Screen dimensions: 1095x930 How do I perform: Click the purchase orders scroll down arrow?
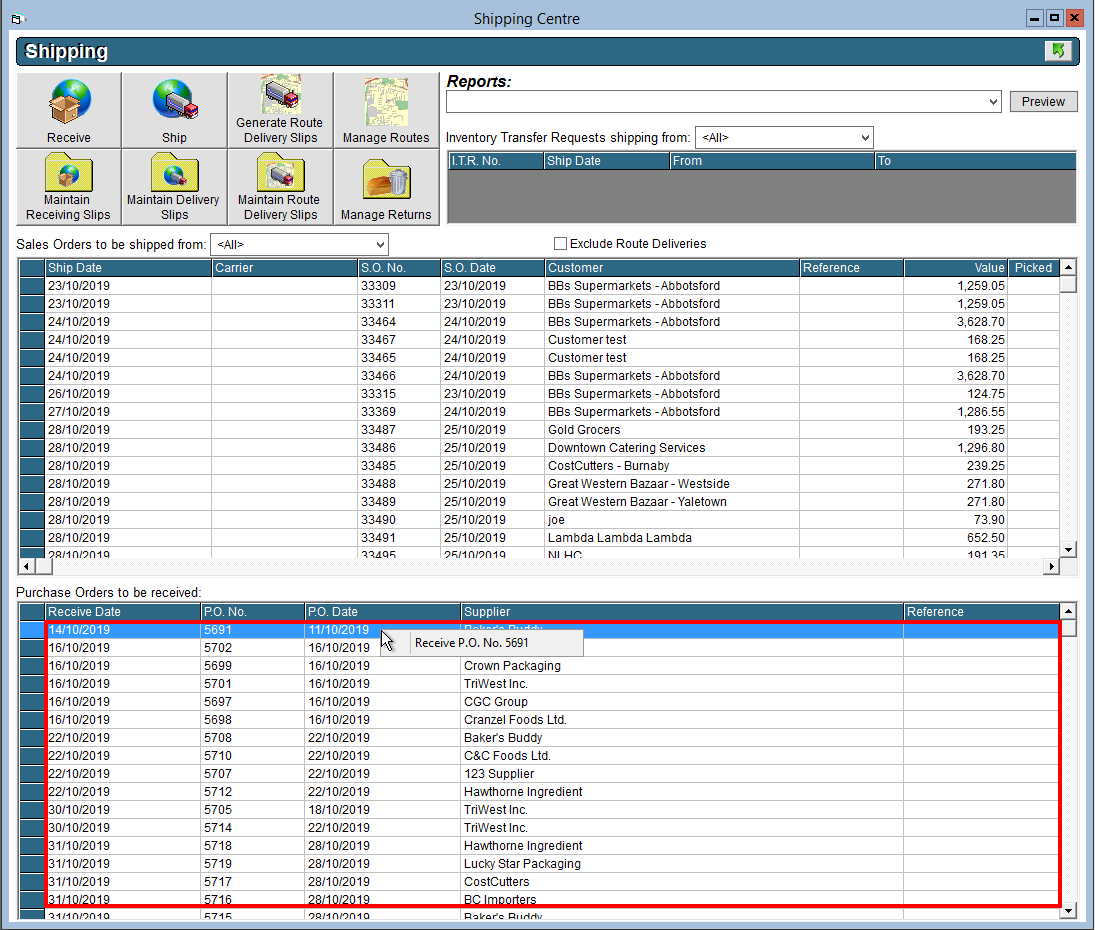1068,910
